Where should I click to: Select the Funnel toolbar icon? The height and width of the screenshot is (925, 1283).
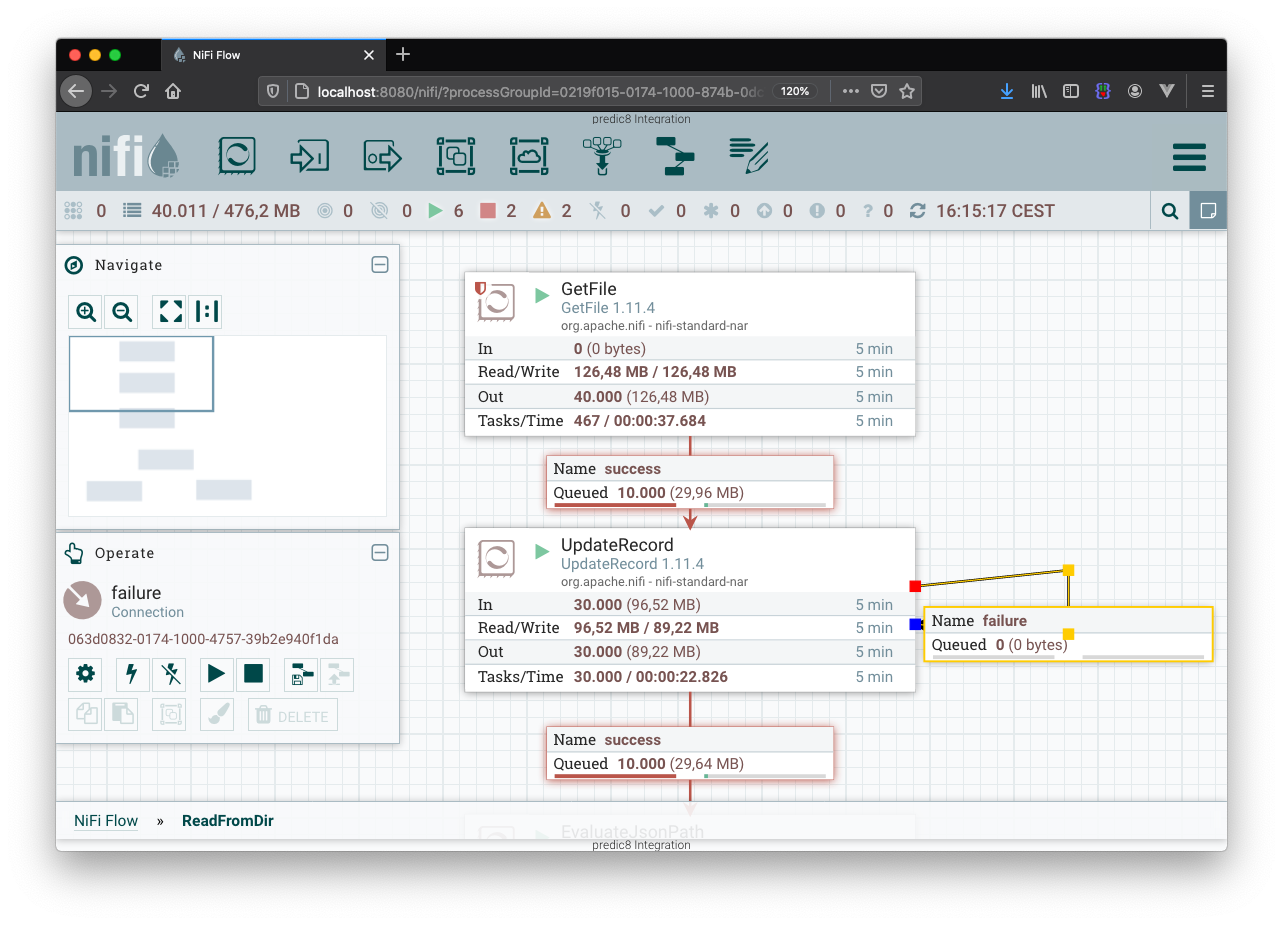[x=602, y=156]
